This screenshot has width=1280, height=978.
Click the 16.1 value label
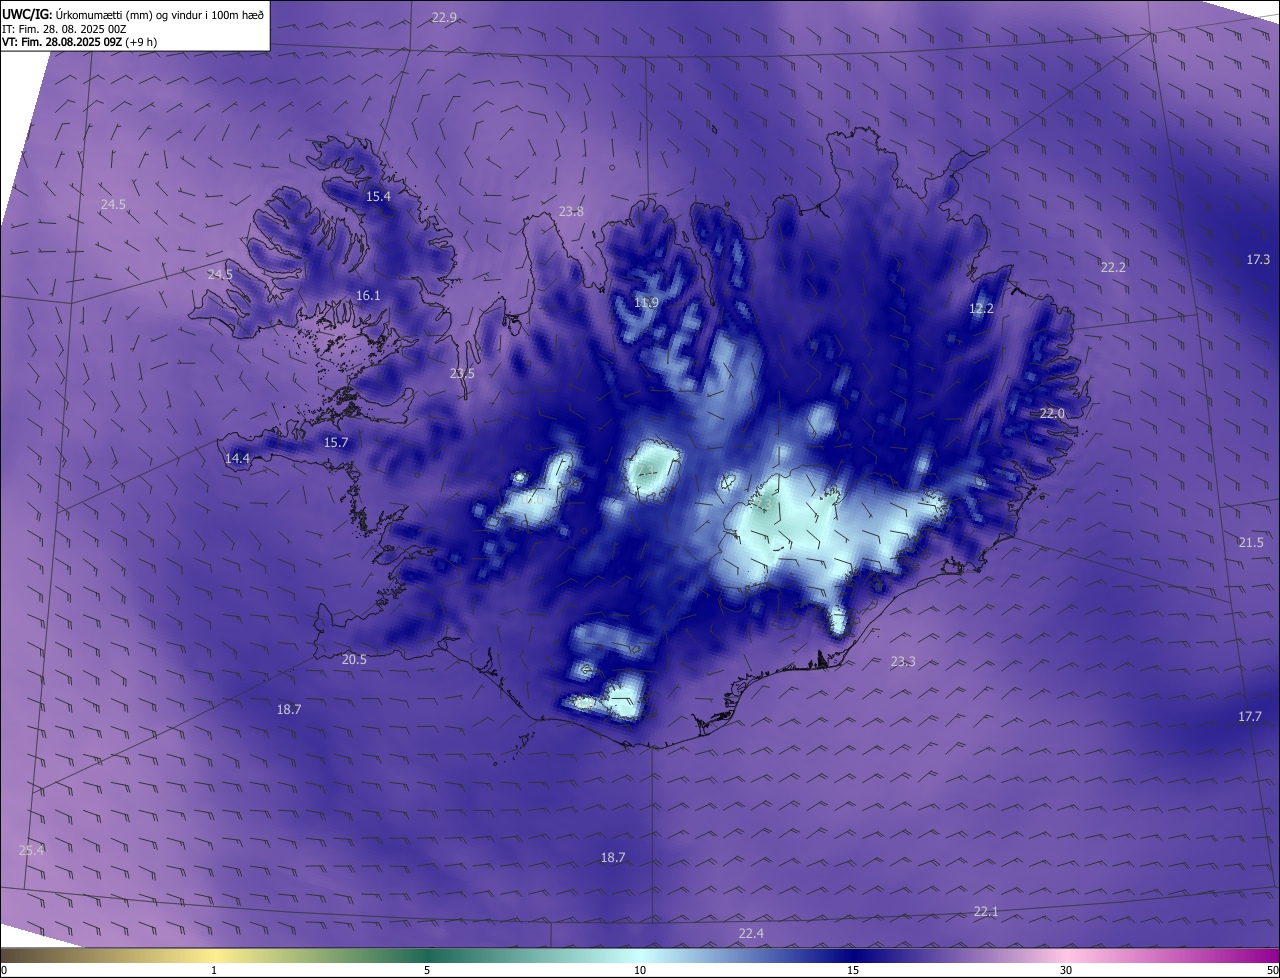(368, 295)
